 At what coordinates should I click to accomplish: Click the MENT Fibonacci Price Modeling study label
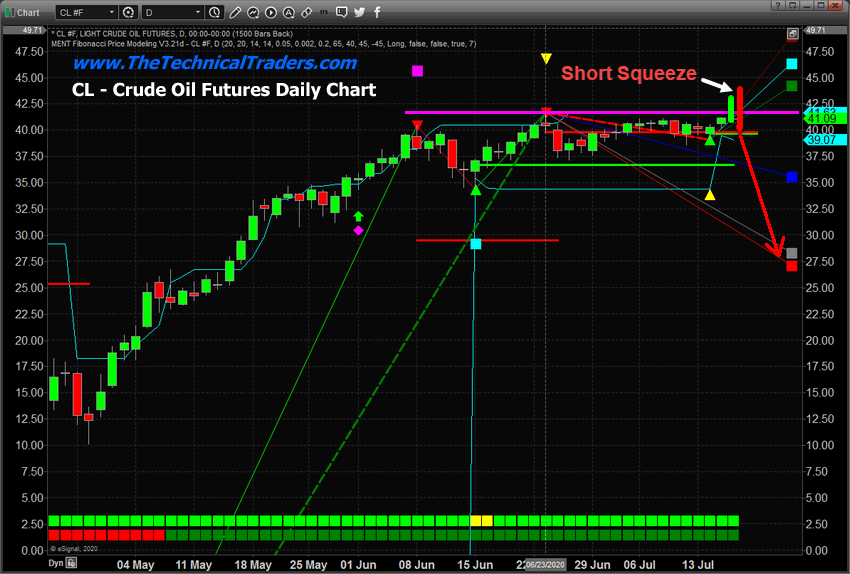click(264, 44)
